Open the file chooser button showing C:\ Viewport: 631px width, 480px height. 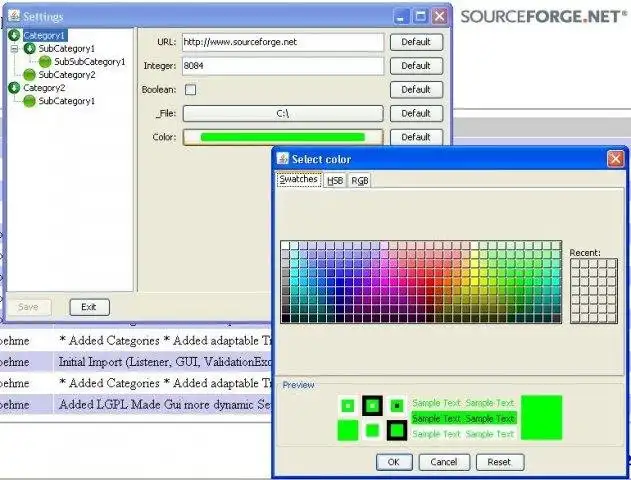click(283, 113)
